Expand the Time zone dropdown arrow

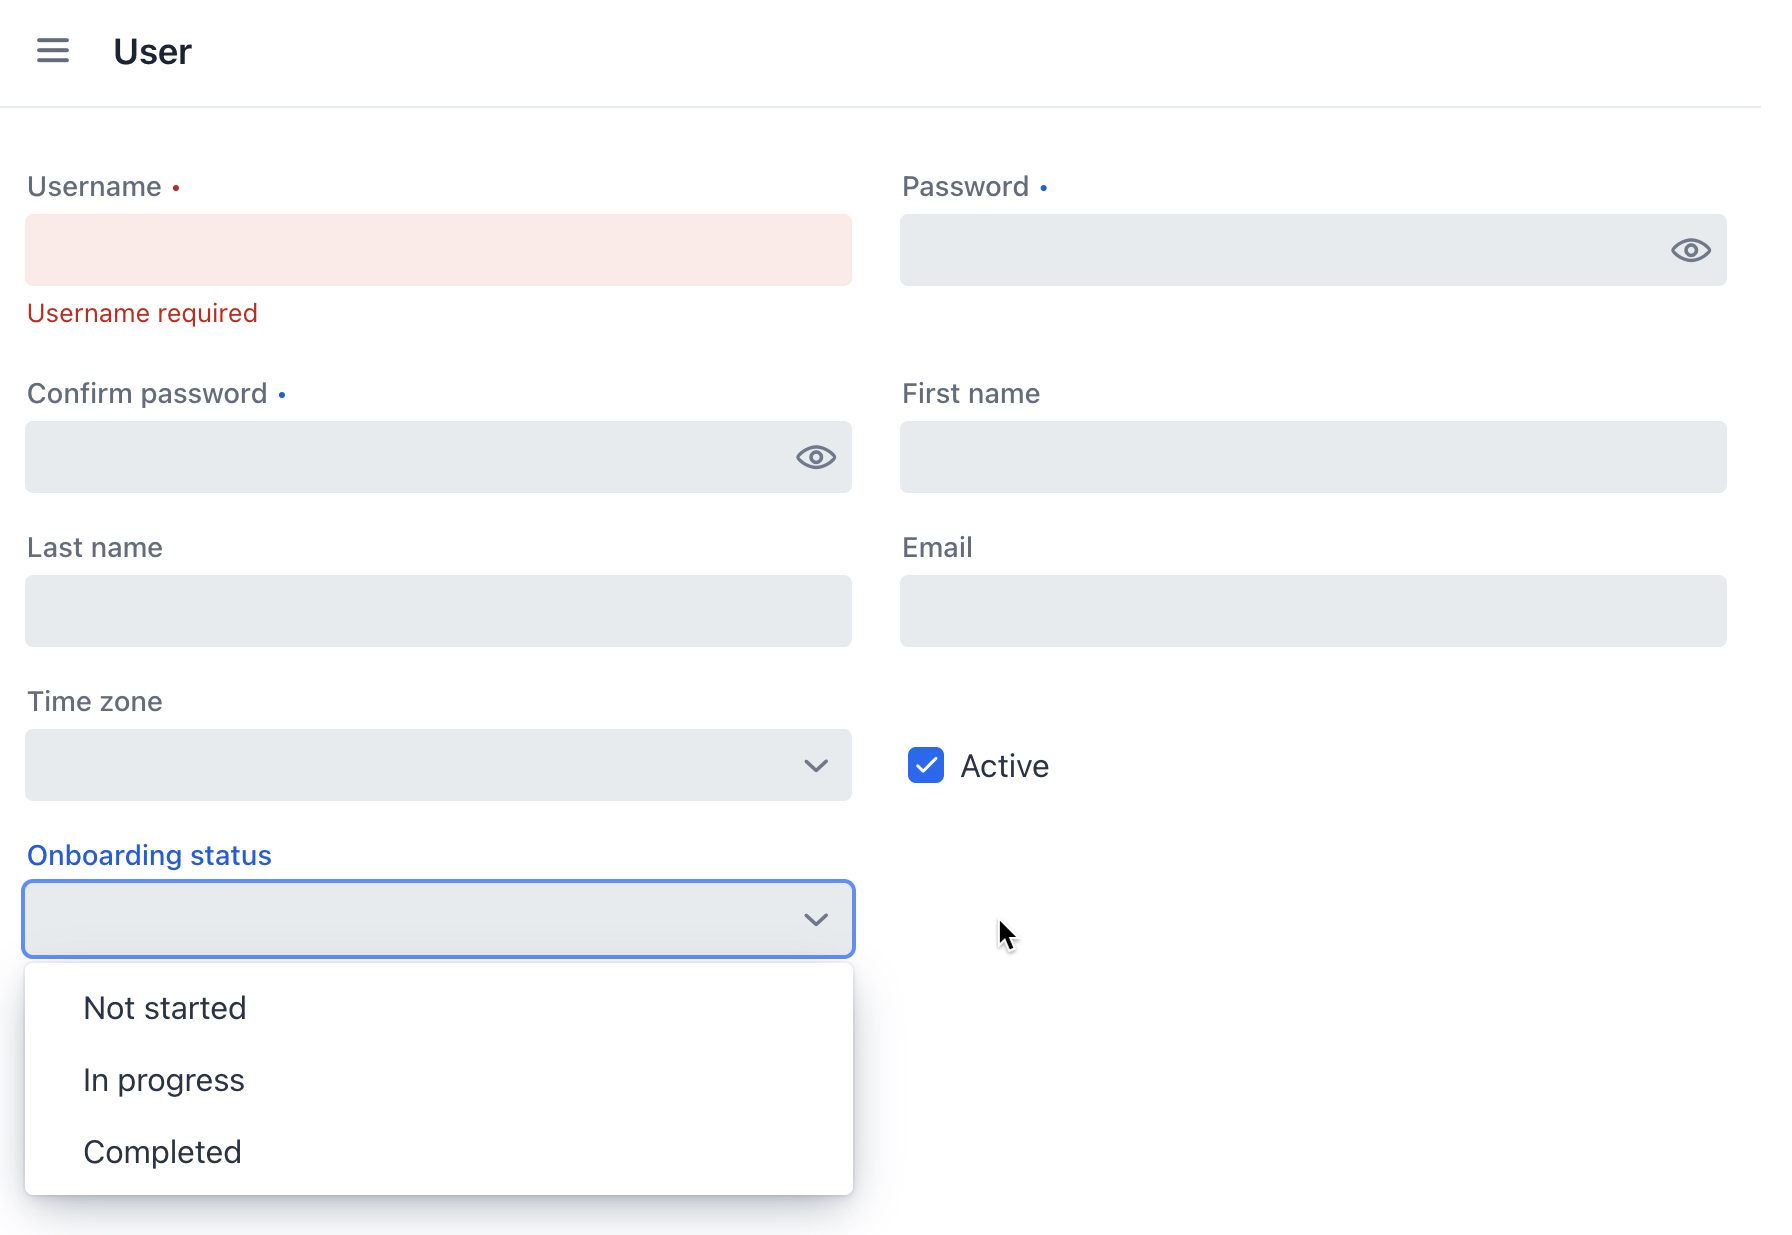(x=815, y=766)
